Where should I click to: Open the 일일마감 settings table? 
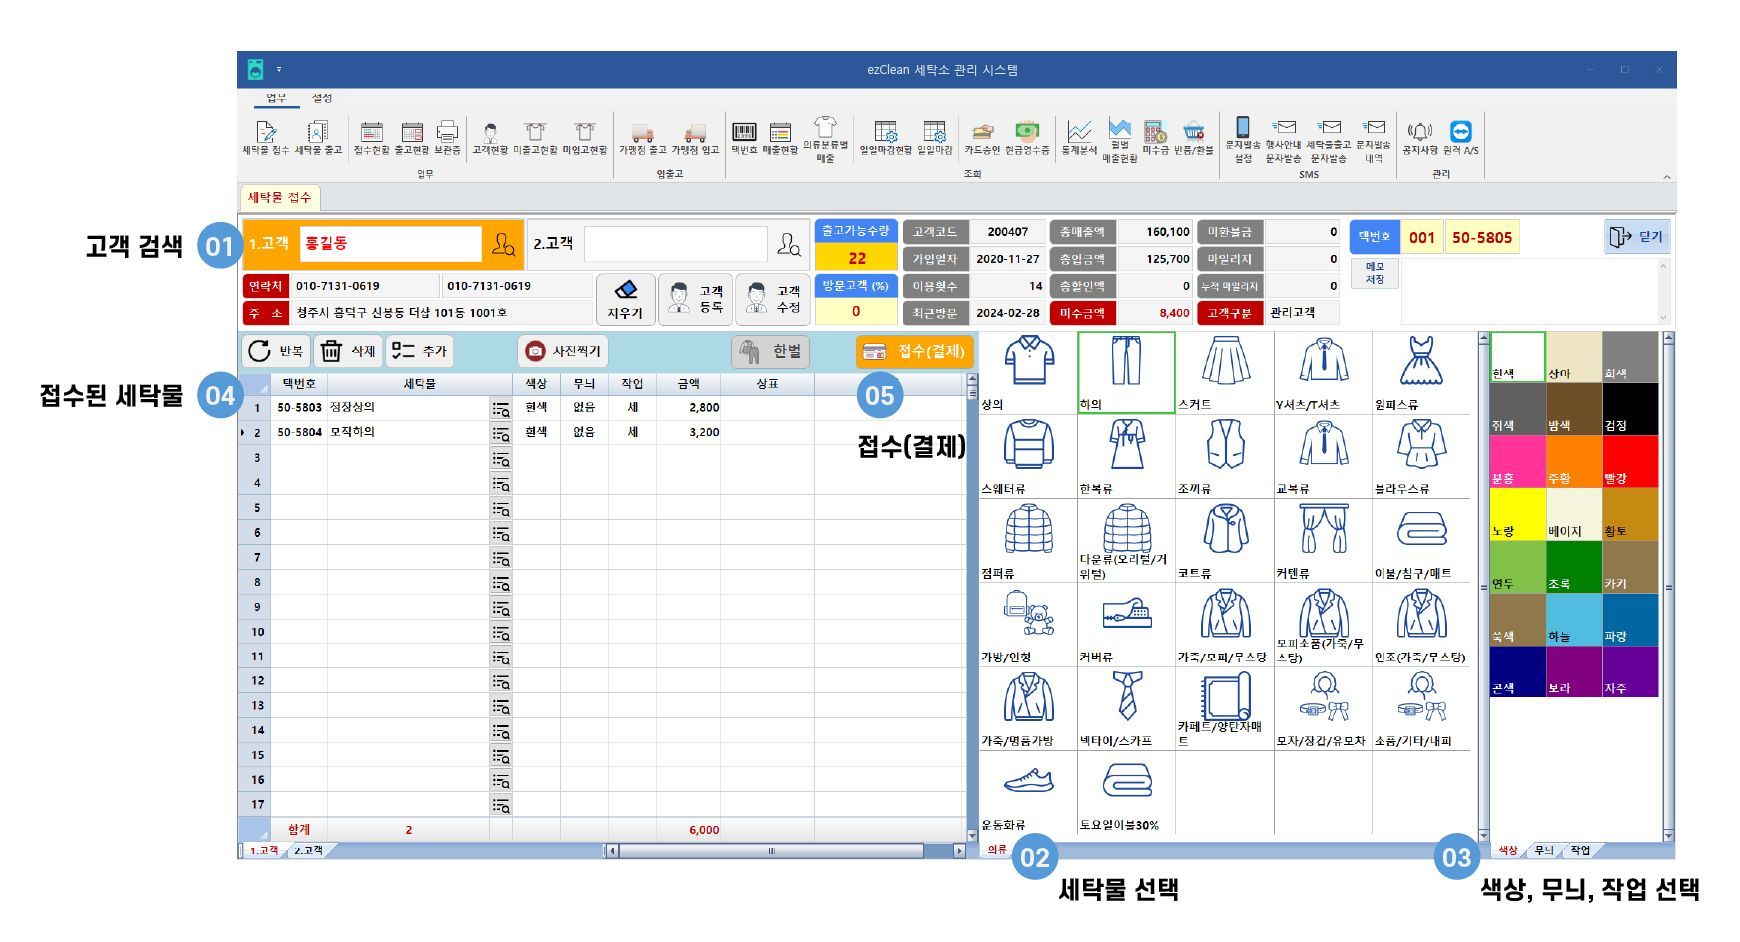935,138
